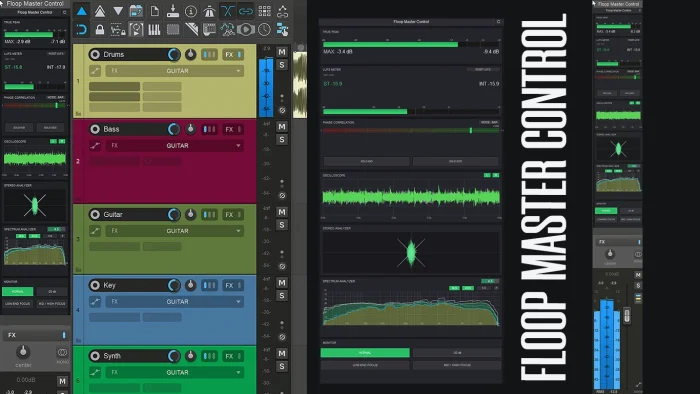
Task: Click MID / HIGH FOCUS in center panel
Action: tap(456, 365)
